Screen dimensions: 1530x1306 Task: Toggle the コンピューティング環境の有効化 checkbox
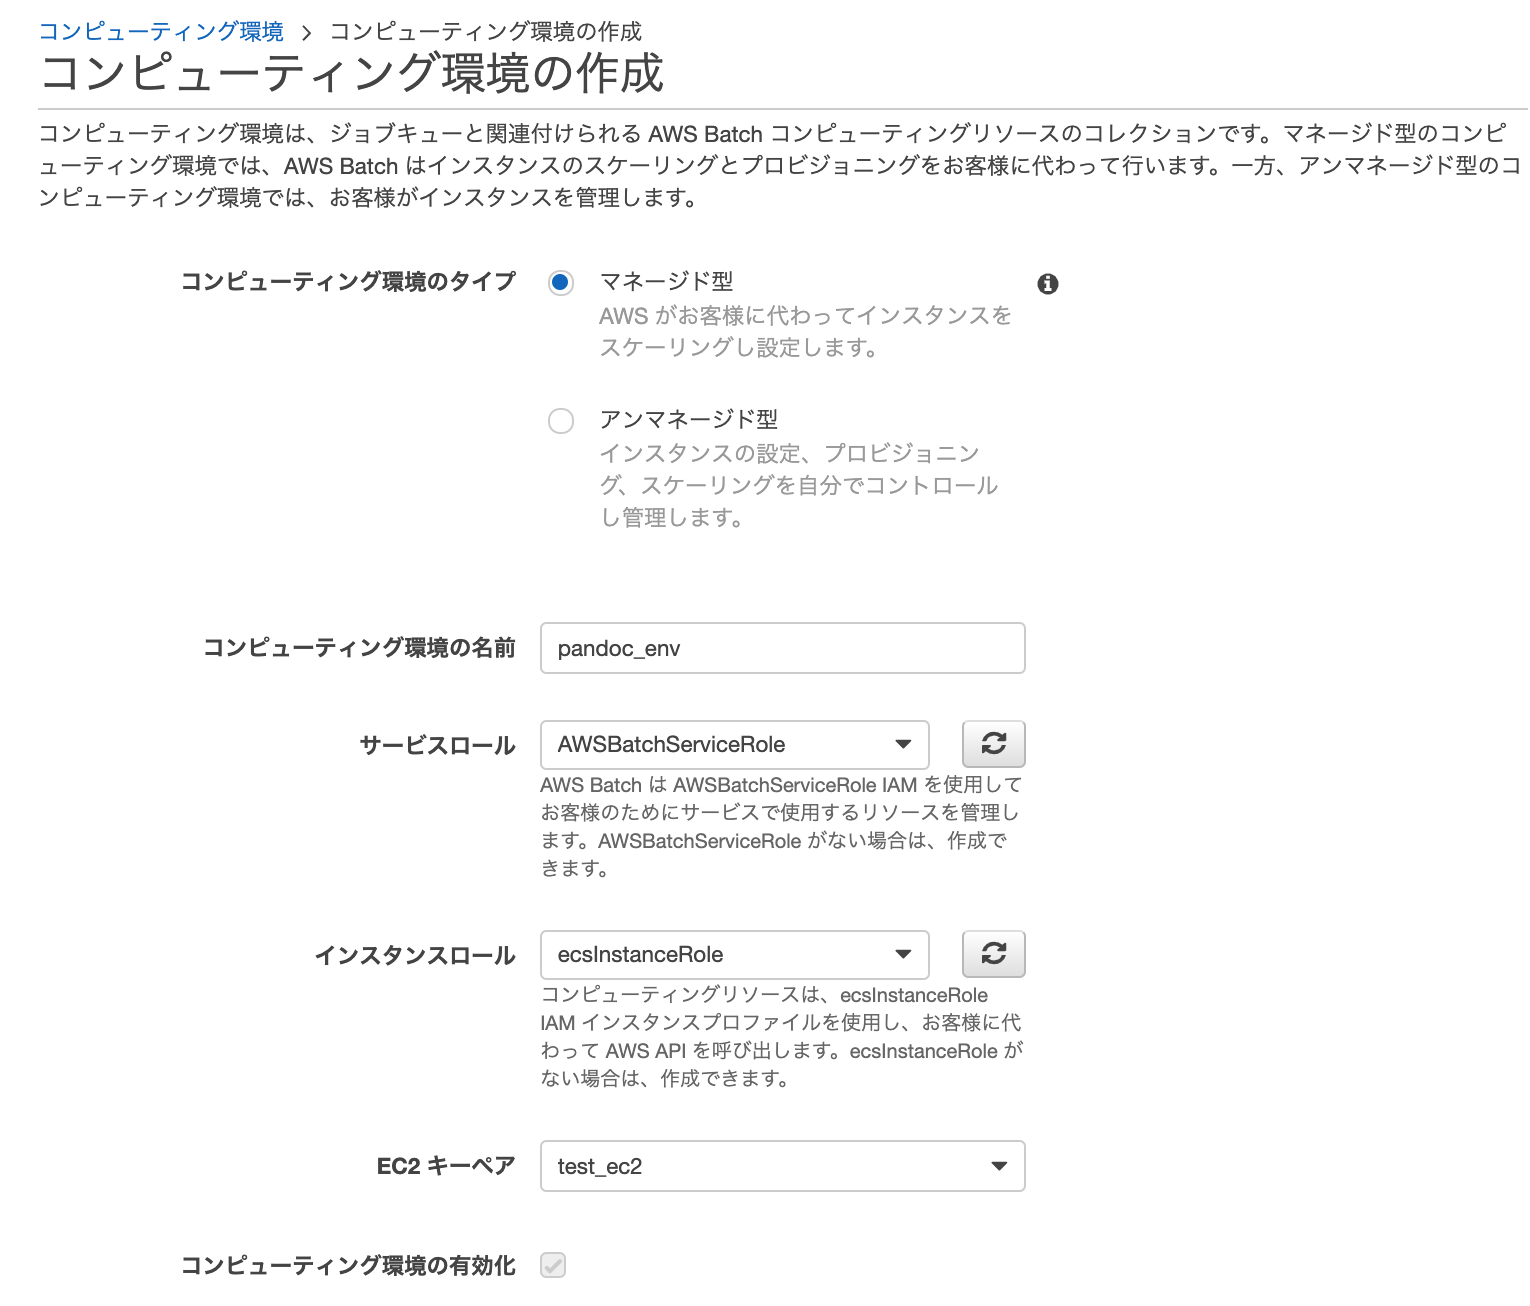coord(553,1265)
